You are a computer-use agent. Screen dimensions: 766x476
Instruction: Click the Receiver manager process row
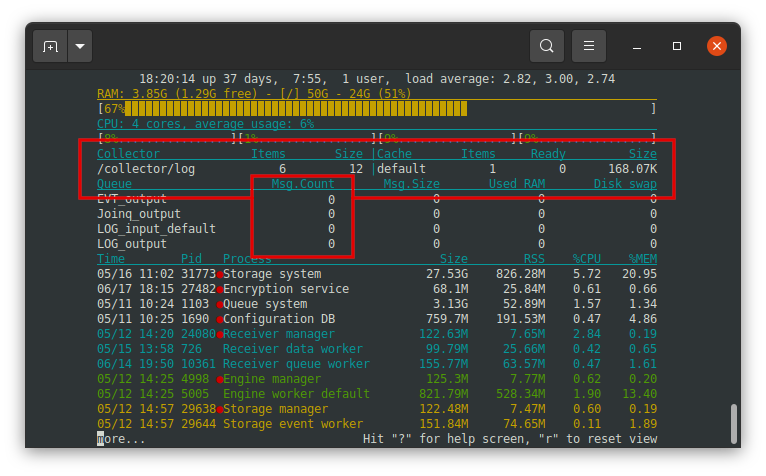[377, 334]
